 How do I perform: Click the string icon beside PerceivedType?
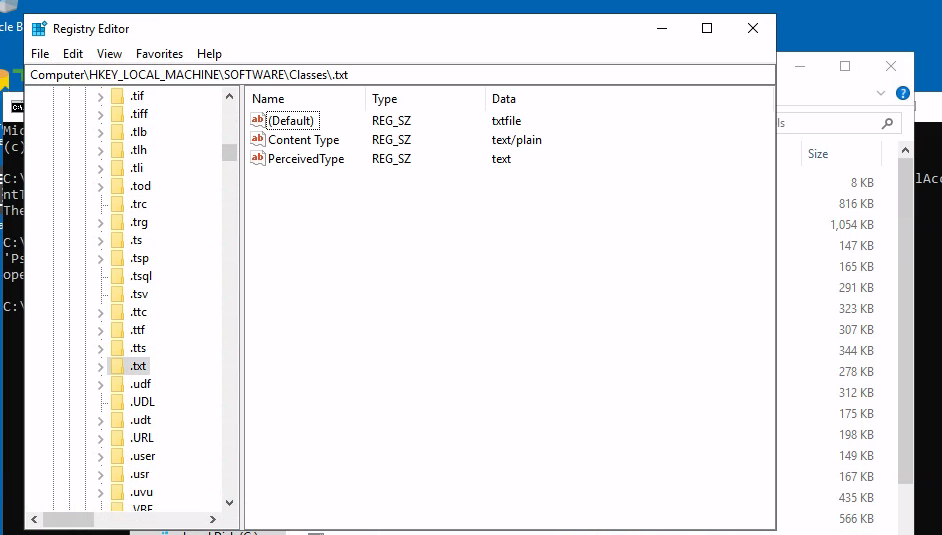pyautogui.click(x=258, y=159)
